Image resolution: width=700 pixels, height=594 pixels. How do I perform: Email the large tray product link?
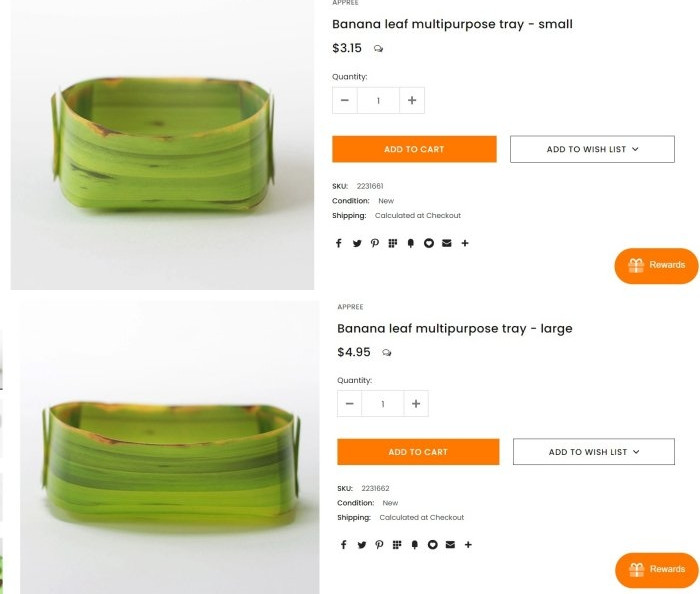(x=450, y=545)
